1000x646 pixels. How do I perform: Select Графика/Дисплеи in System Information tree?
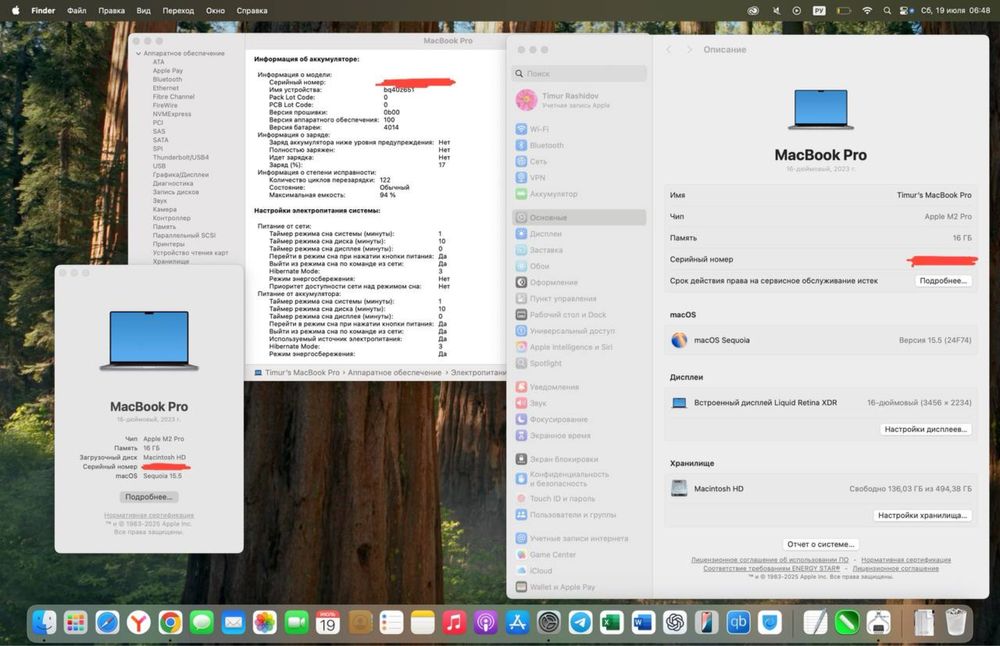coord(180,174)
